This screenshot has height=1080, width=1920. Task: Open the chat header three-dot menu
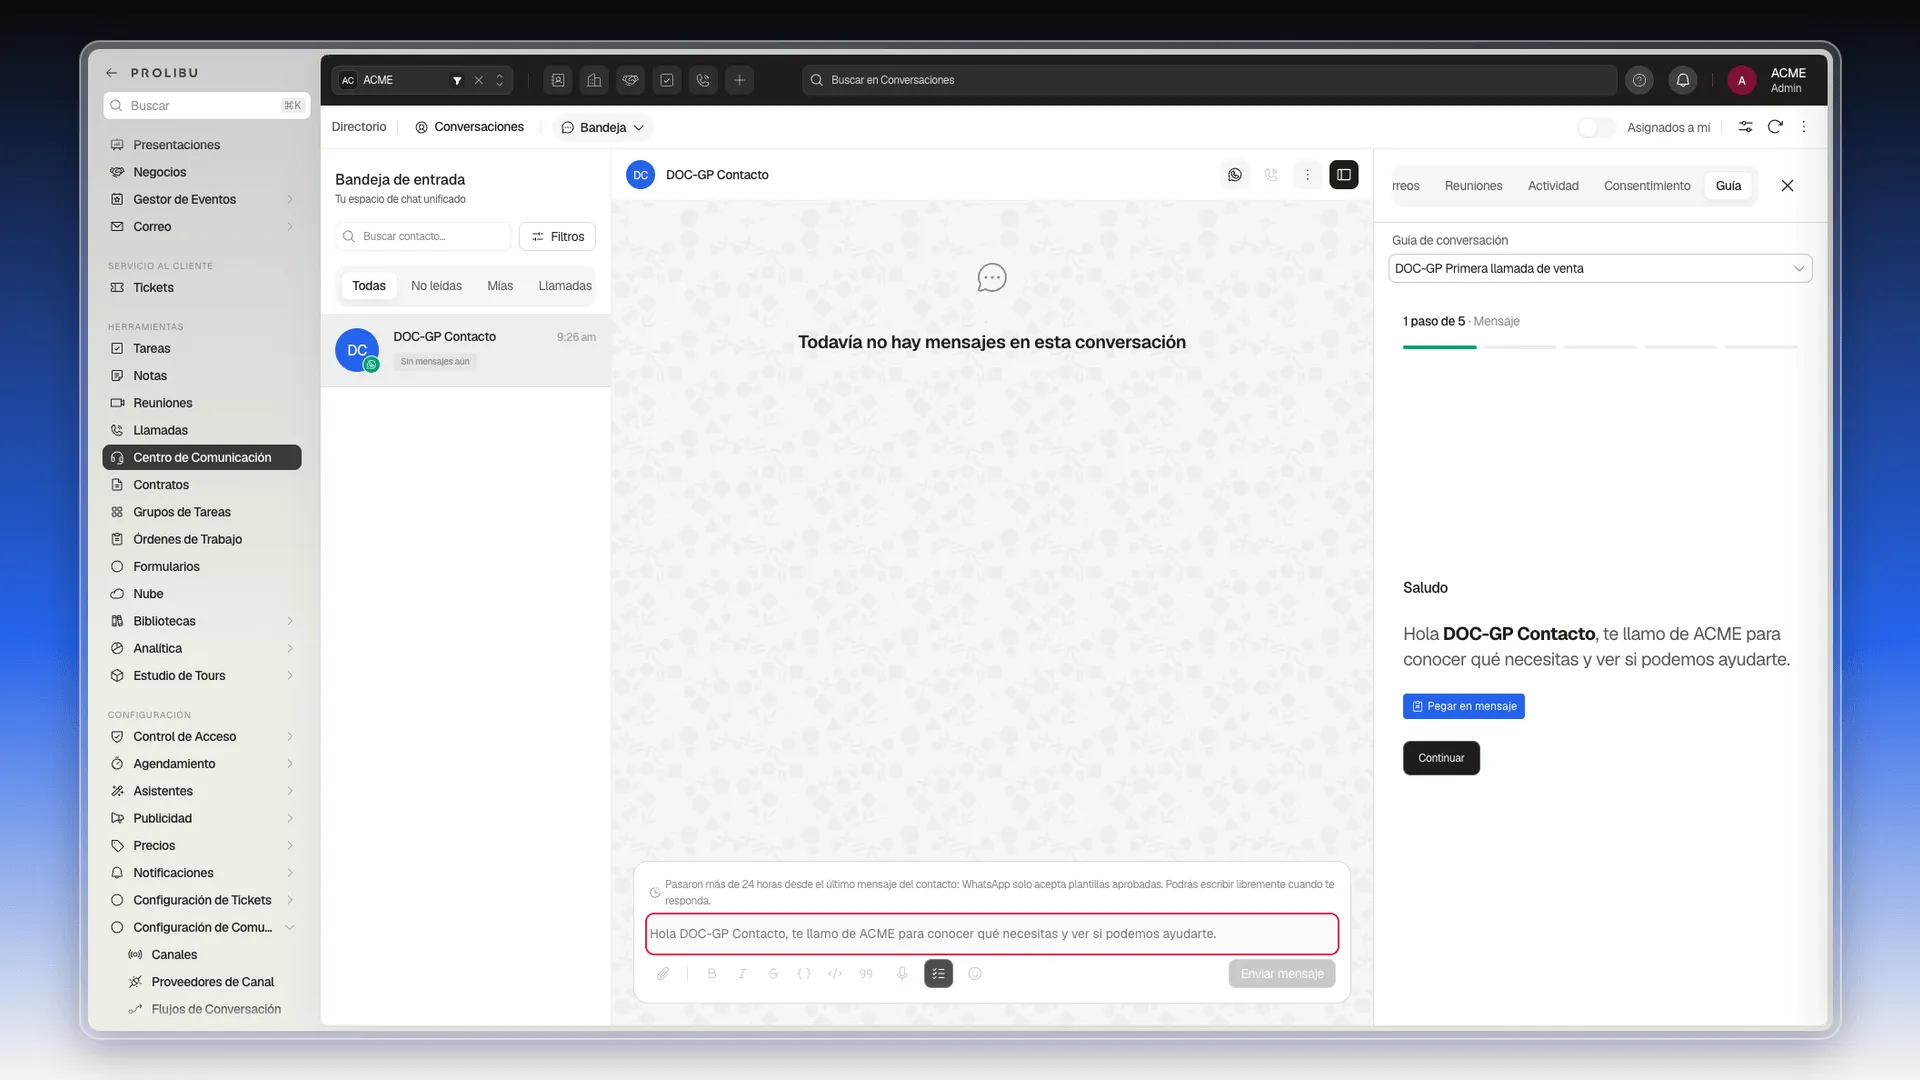[x=1307, y=175]
